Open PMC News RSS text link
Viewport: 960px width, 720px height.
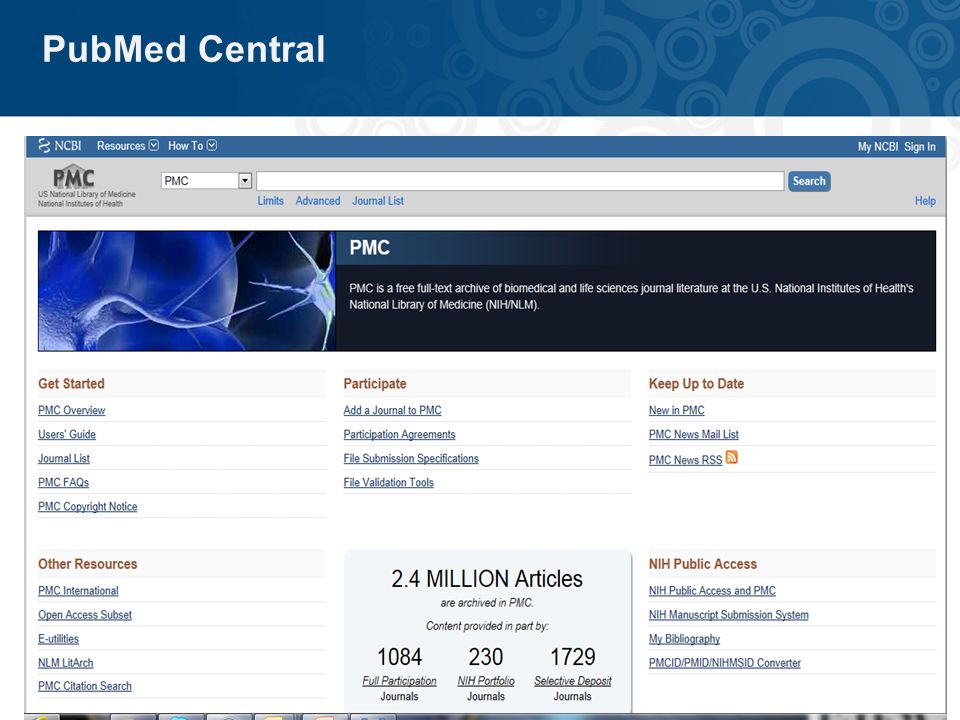pos(686,460)
